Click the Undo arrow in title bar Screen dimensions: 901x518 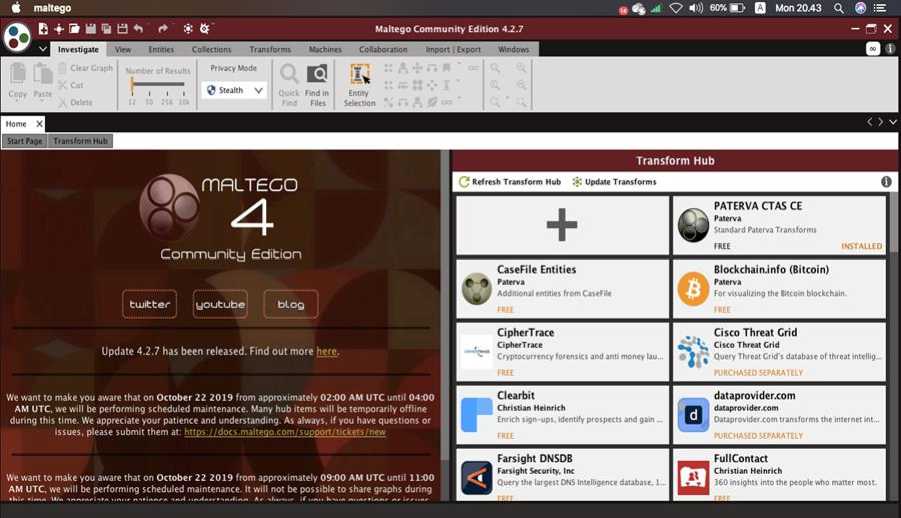tap(138, 28)
